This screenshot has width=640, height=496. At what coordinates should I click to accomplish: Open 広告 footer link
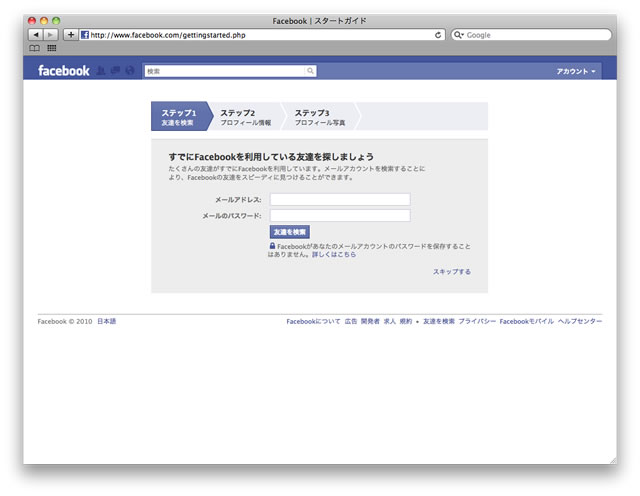351,321
